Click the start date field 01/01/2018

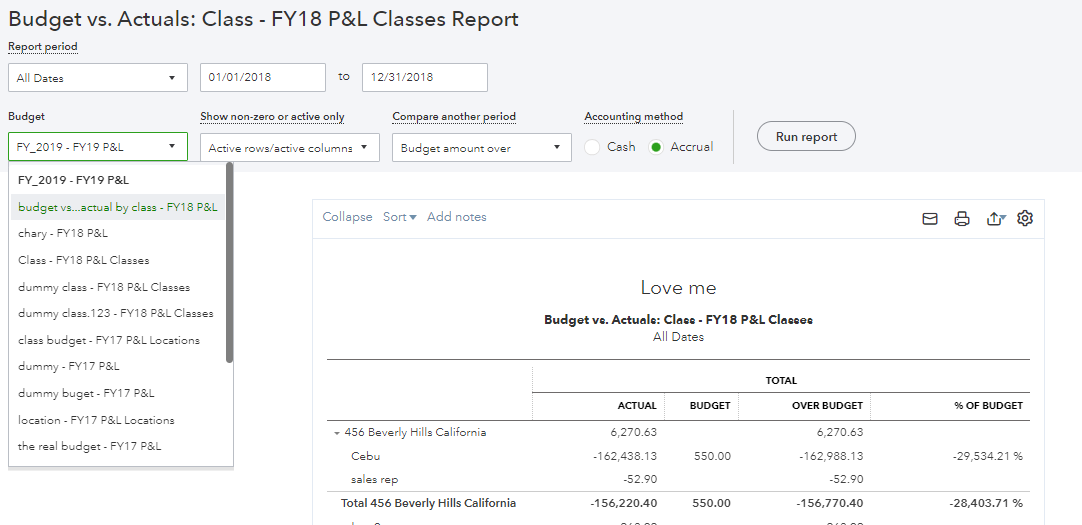pos(262,78)
